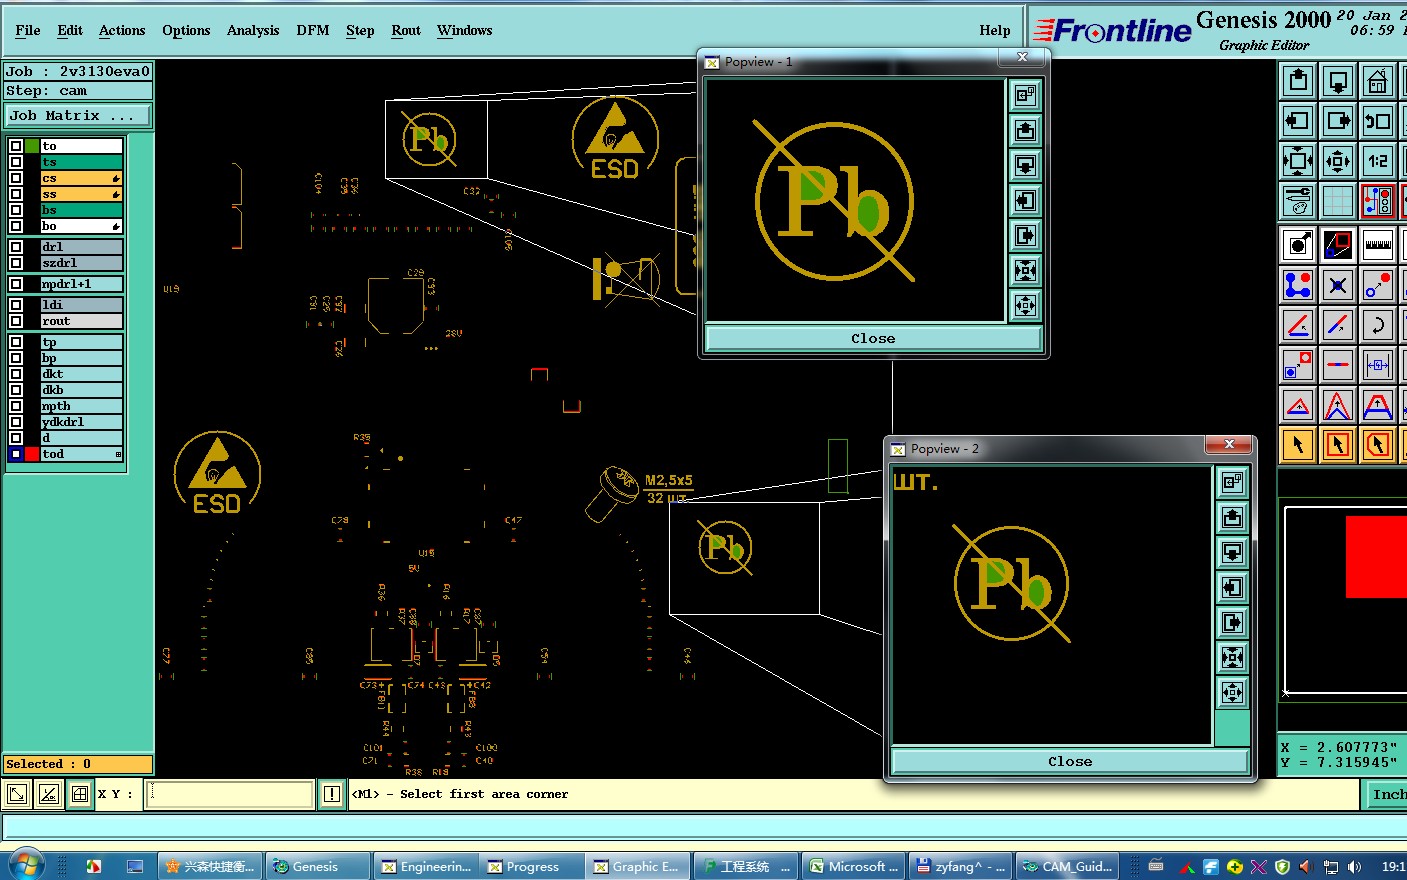Choose the plain arrow selection tool
Screen dimensions: 1407x880
click(1298, 444)
